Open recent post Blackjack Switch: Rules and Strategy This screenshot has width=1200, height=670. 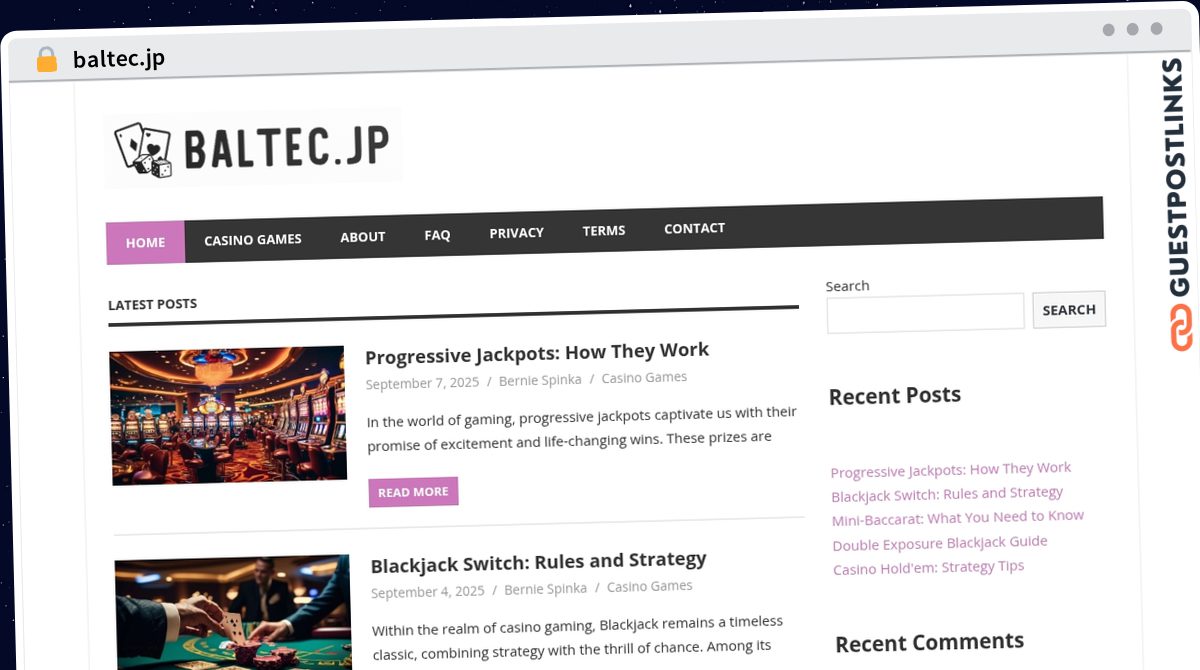tap(947, 494)
